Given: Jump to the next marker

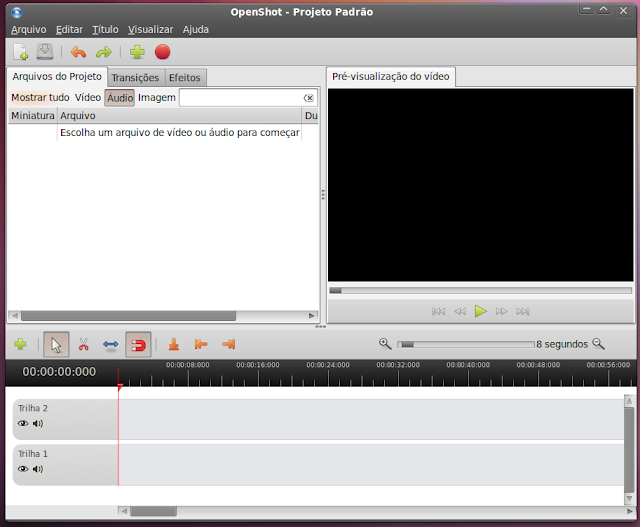Looking at the screenshot, I should click(229, 345).
